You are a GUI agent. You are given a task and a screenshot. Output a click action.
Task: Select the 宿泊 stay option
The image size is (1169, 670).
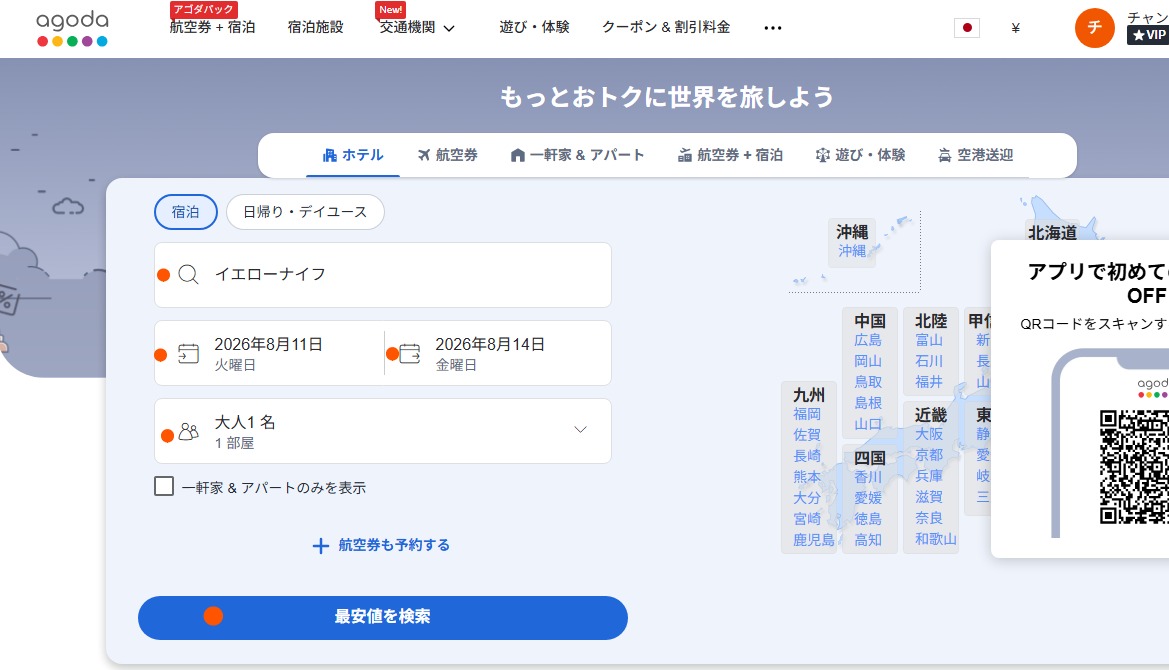point(186,212)
